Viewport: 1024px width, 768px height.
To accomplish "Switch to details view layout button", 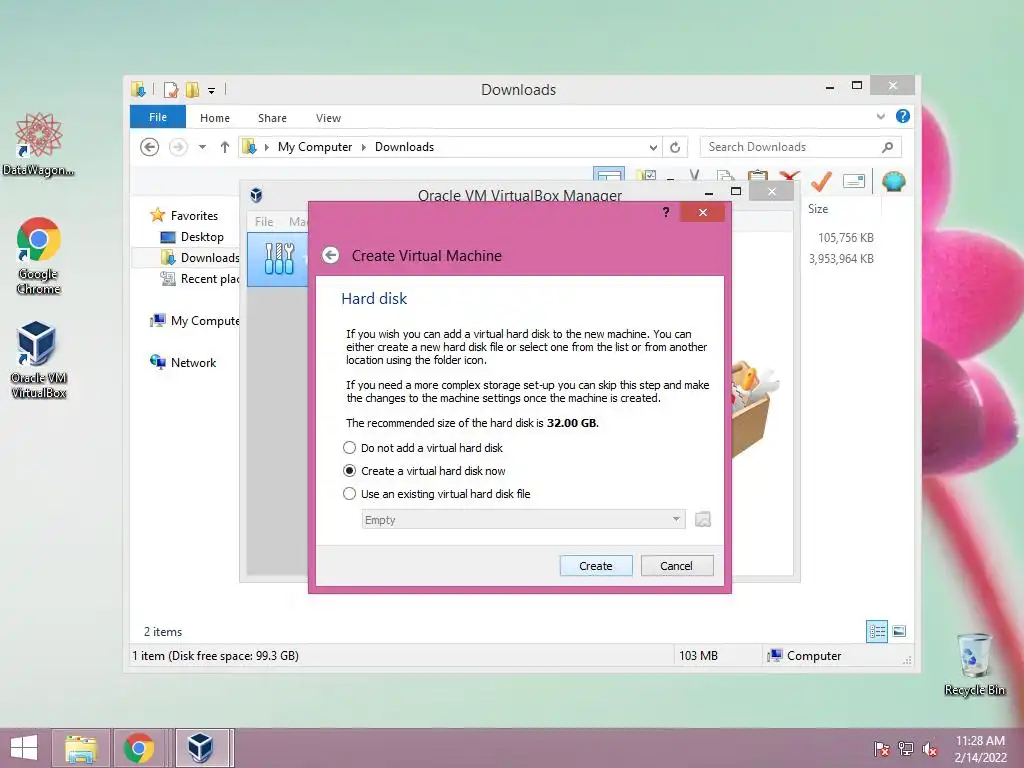I will pyautogui.click(x=876, y=631).
